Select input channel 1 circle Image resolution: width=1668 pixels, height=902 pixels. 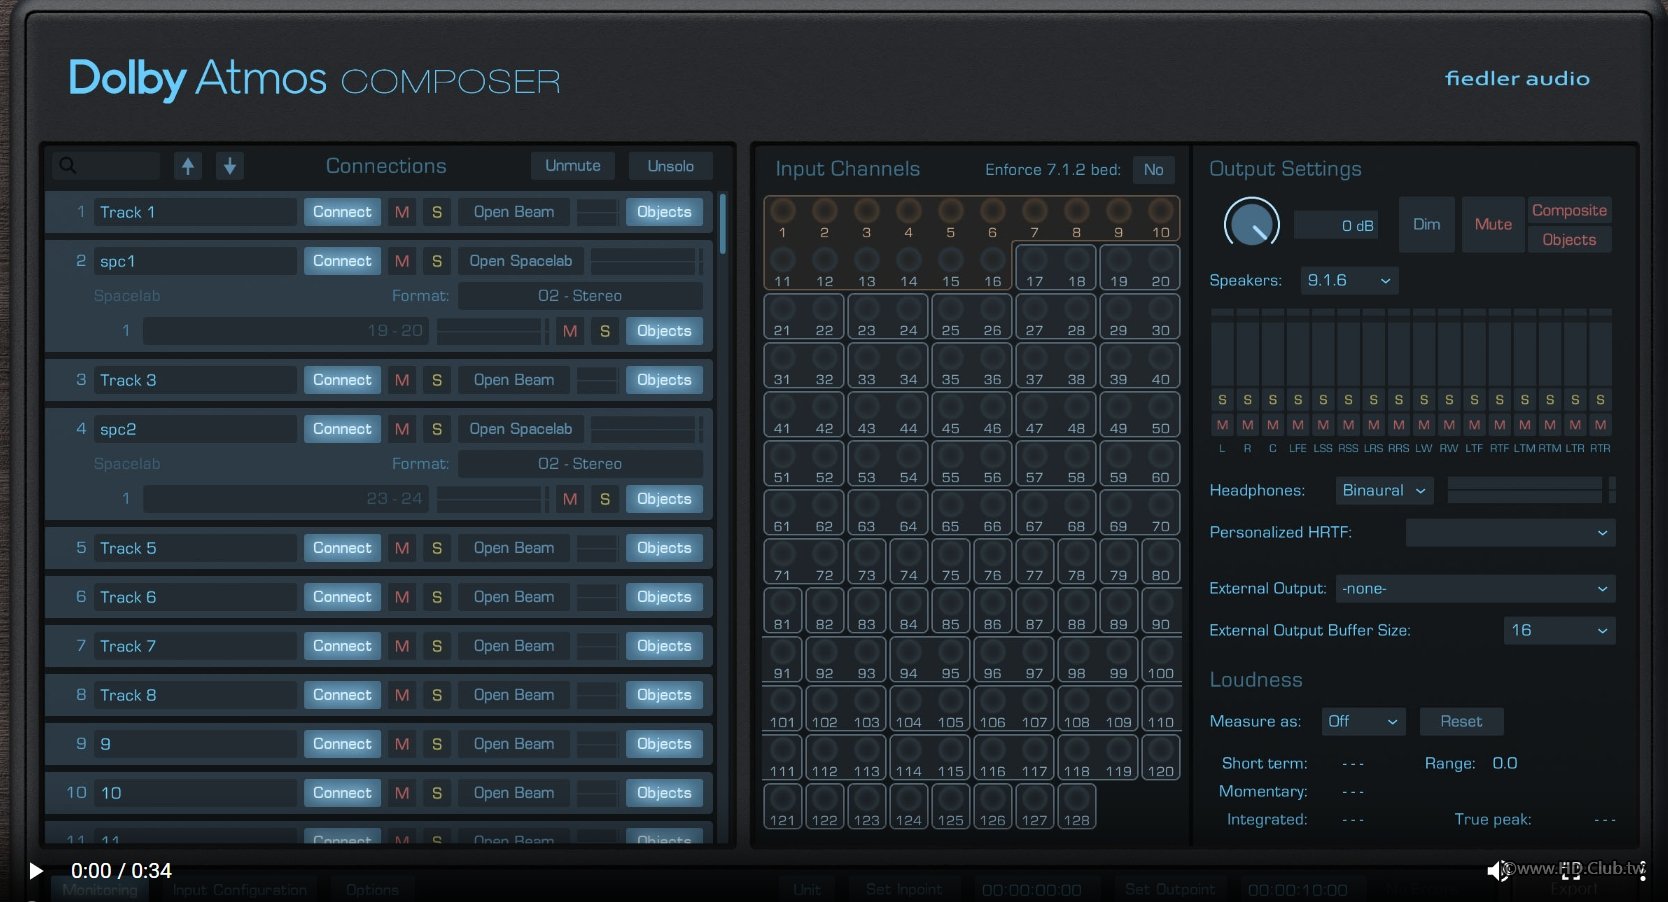pos(782,211)
